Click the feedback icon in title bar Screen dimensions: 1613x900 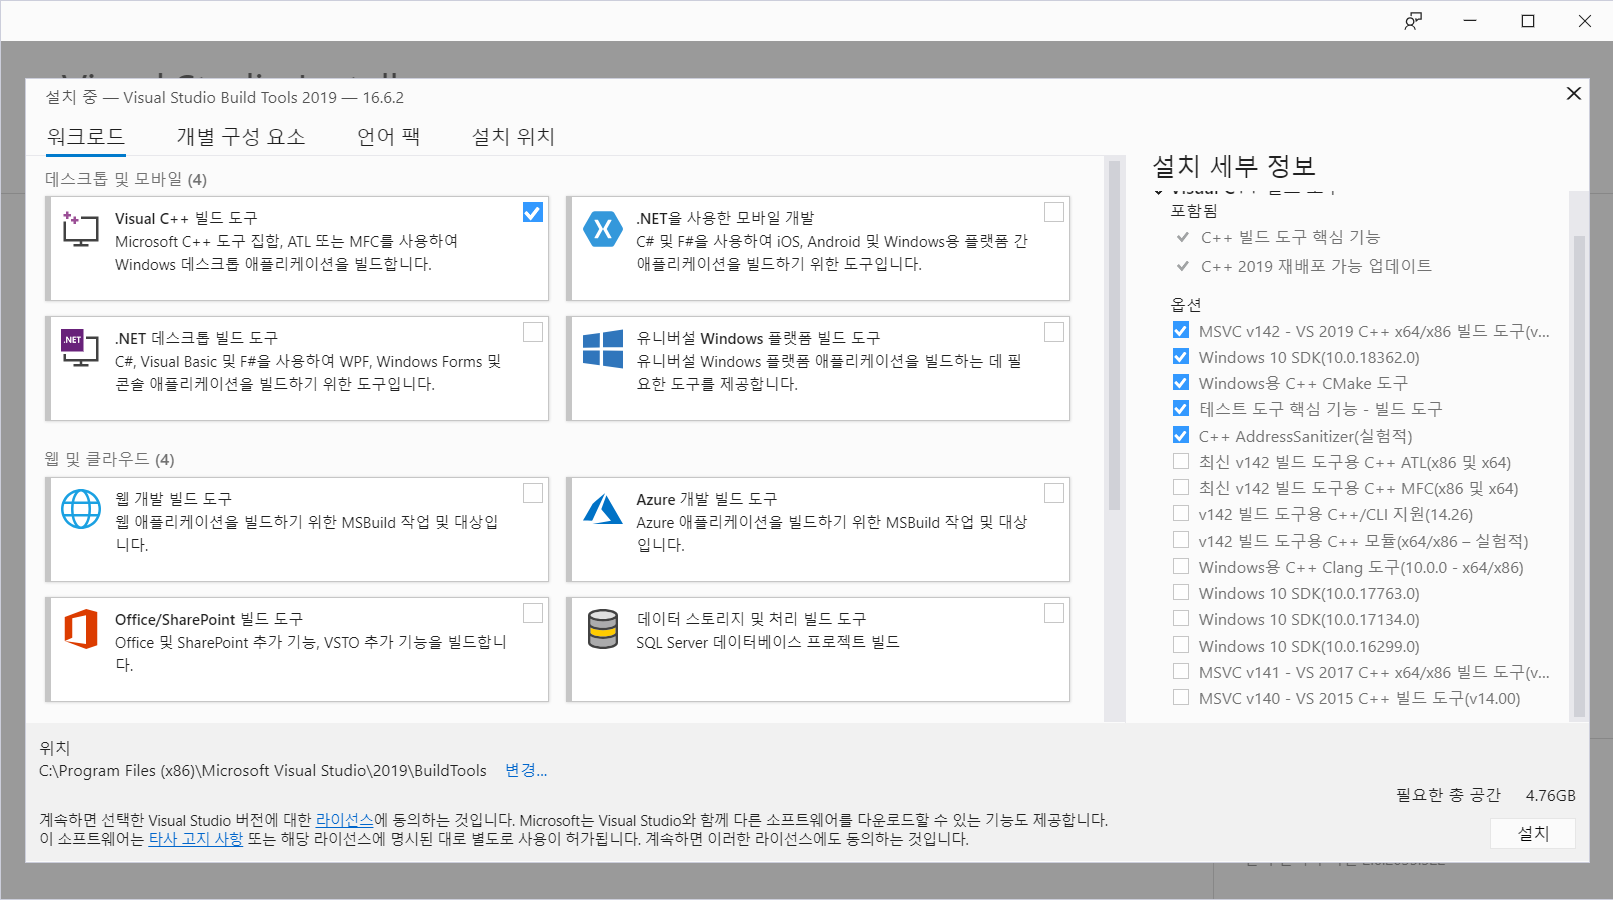click(x=1412, y=21)
